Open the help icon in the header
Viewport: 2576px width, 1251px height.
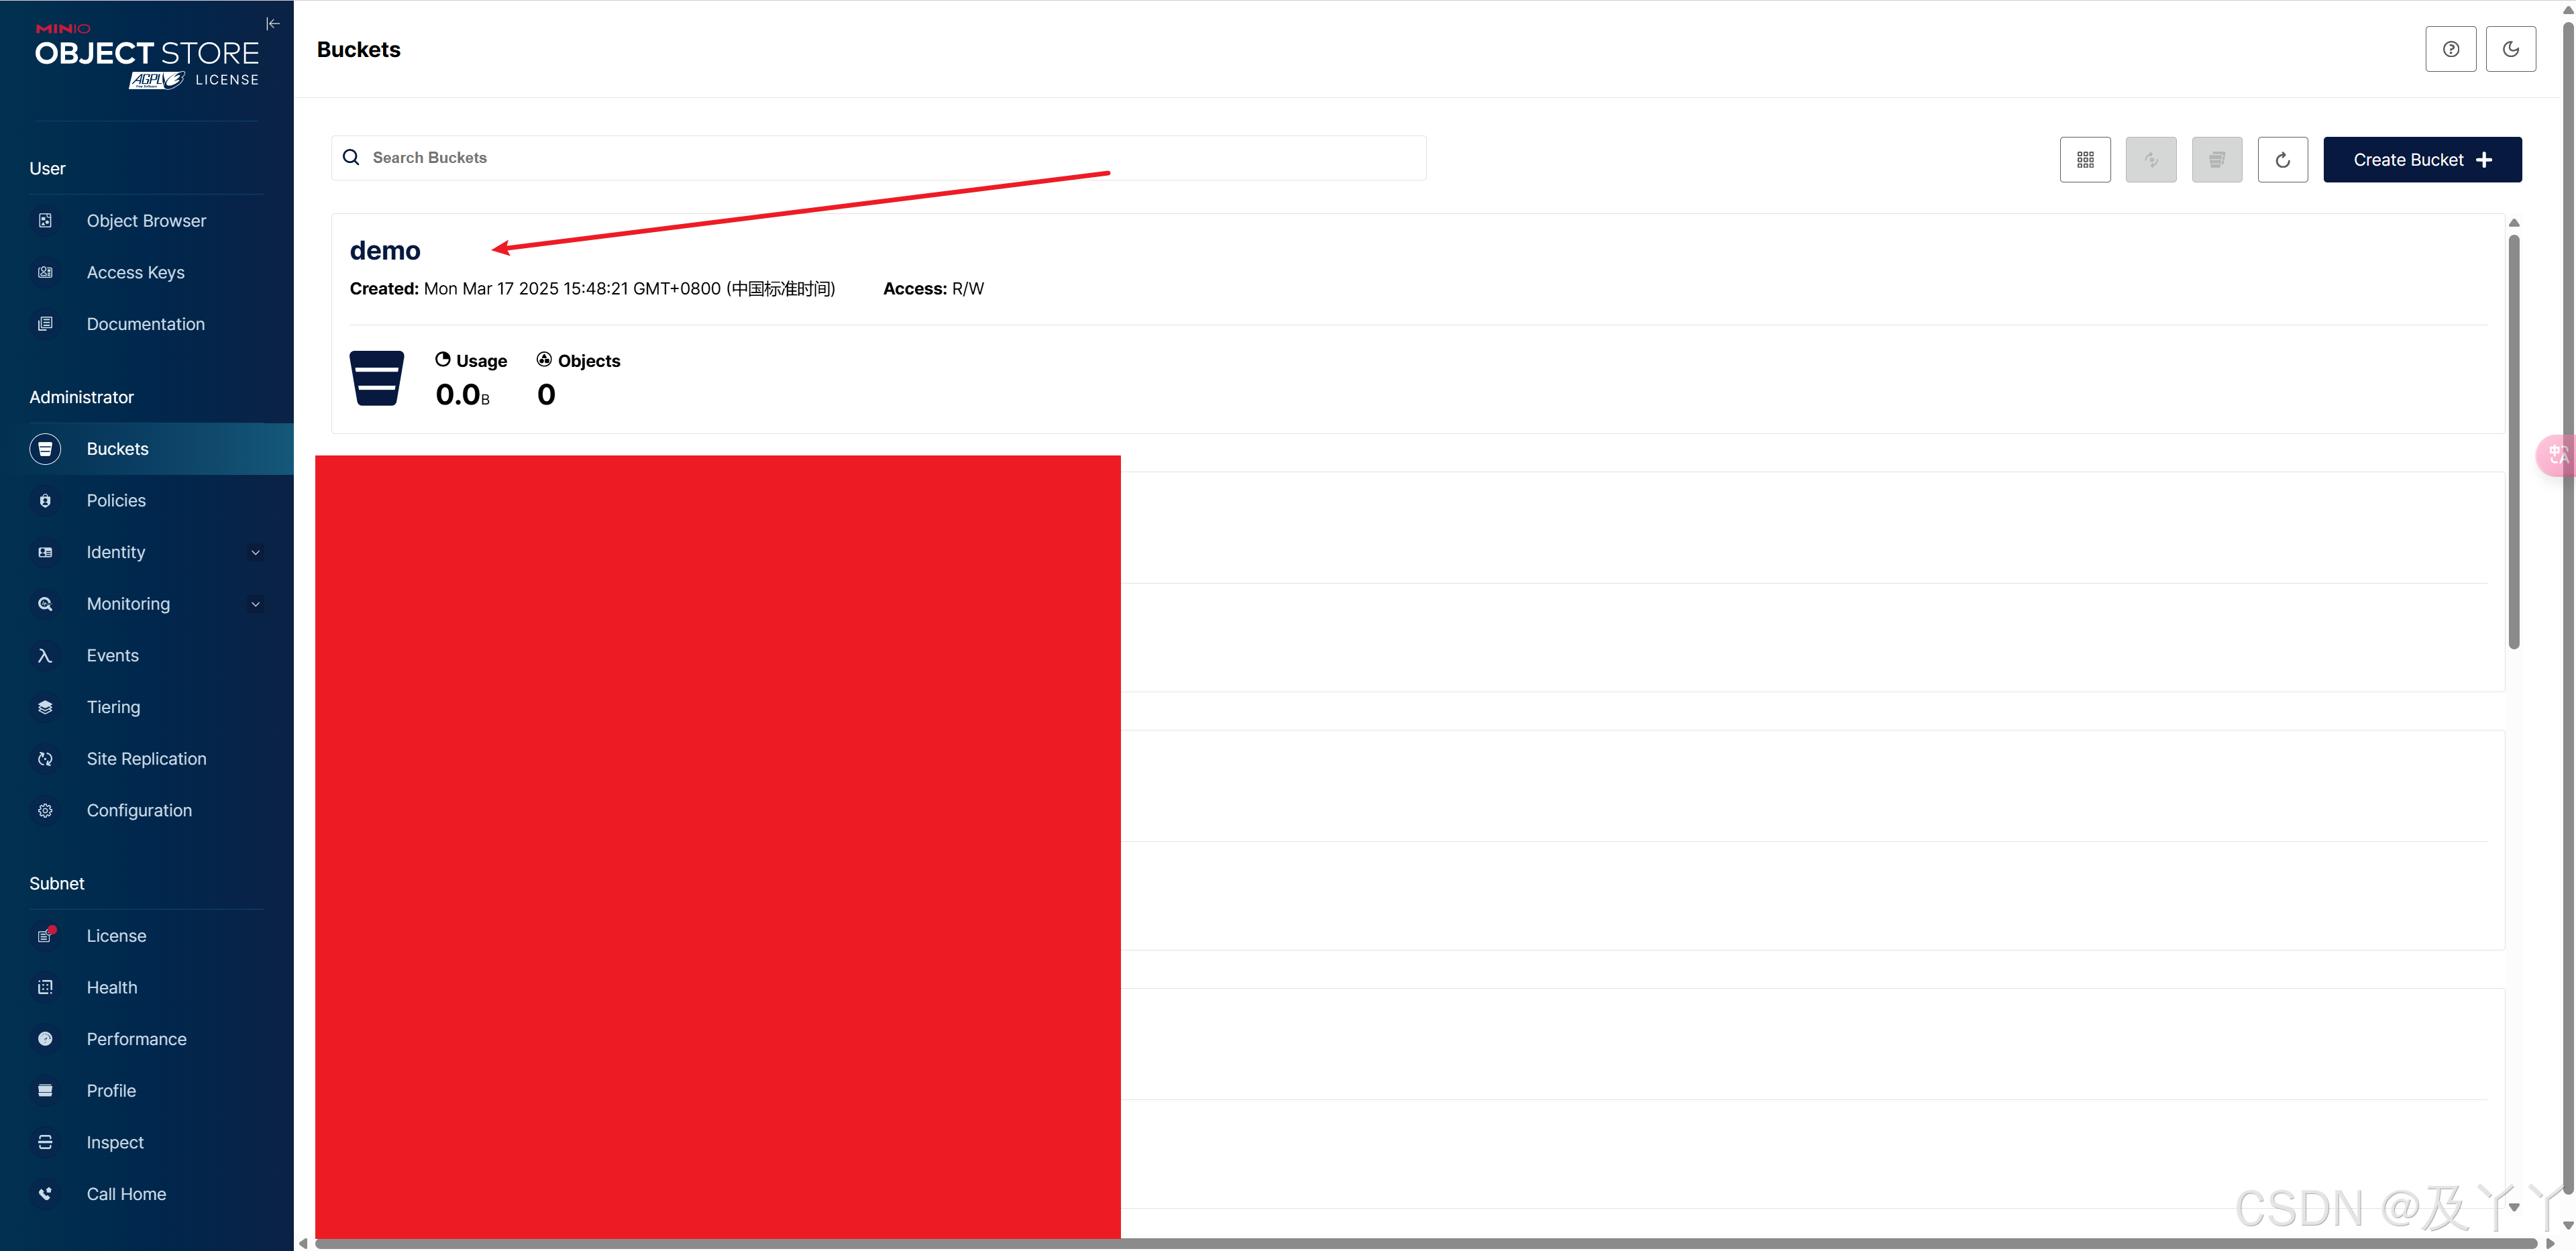point(2450,49)
